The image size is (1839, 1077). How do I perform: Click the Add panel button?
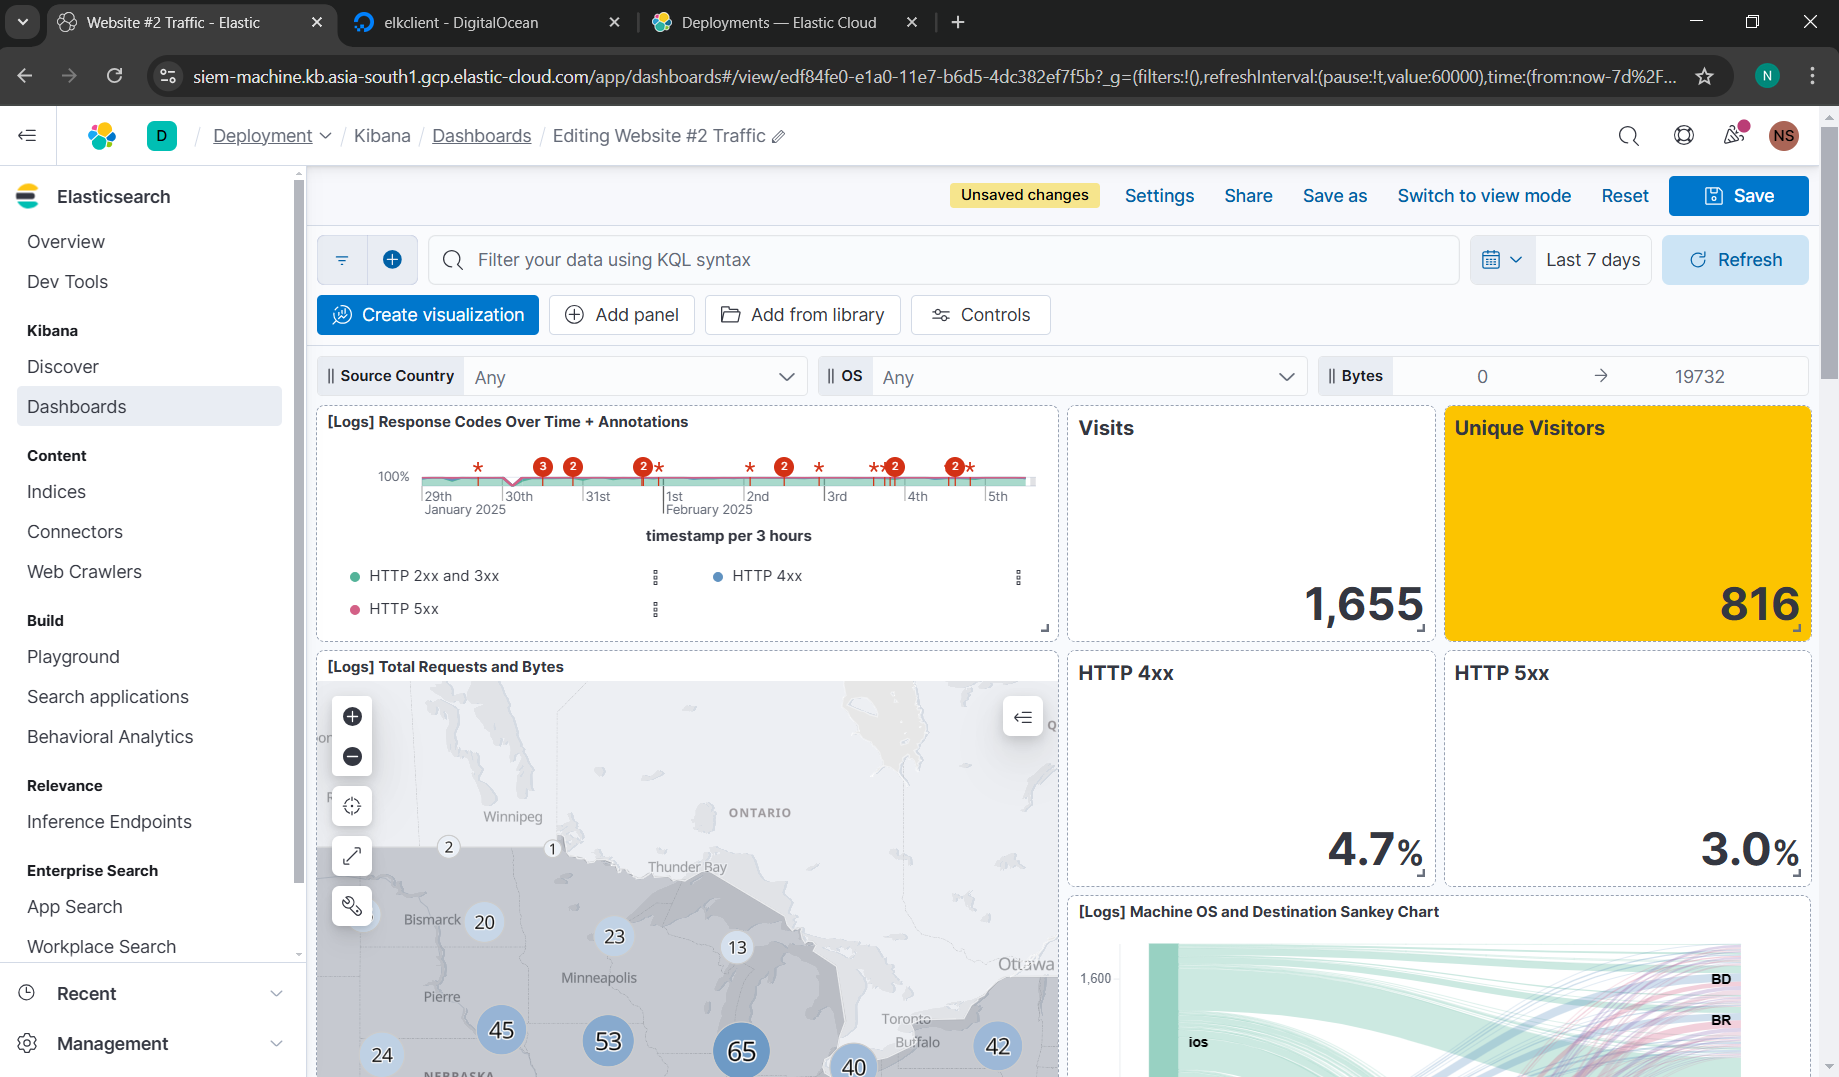coord(622,315)
